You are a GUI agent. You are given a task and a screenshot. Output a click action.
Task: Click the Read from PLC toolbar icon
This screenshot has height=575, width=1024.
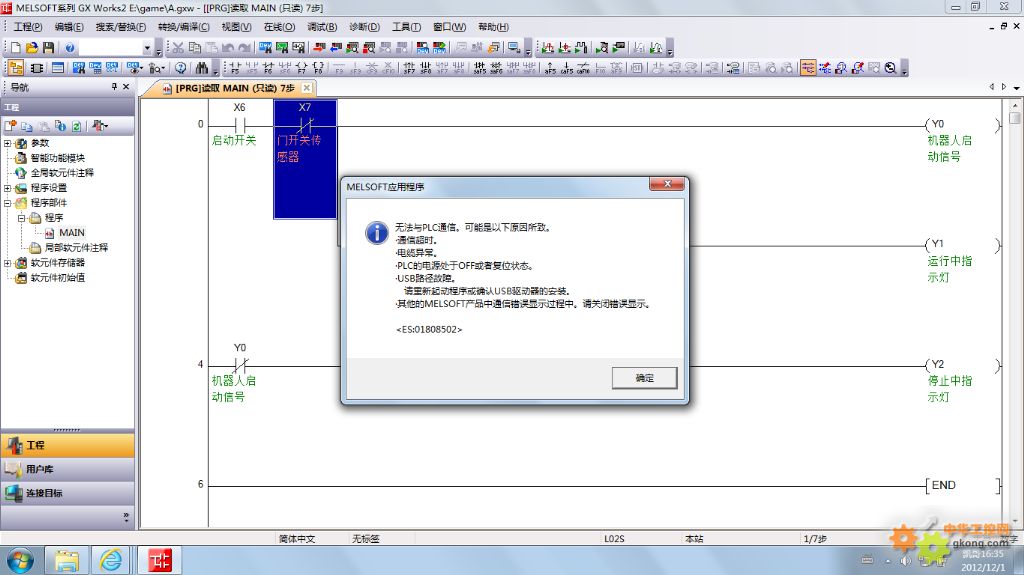click(335, 48)
